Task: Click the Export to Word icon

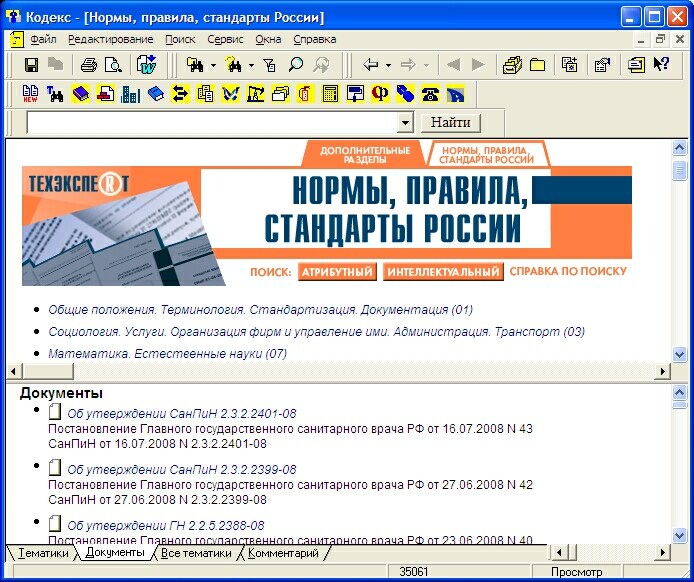Action: click(x=146, y=65)
